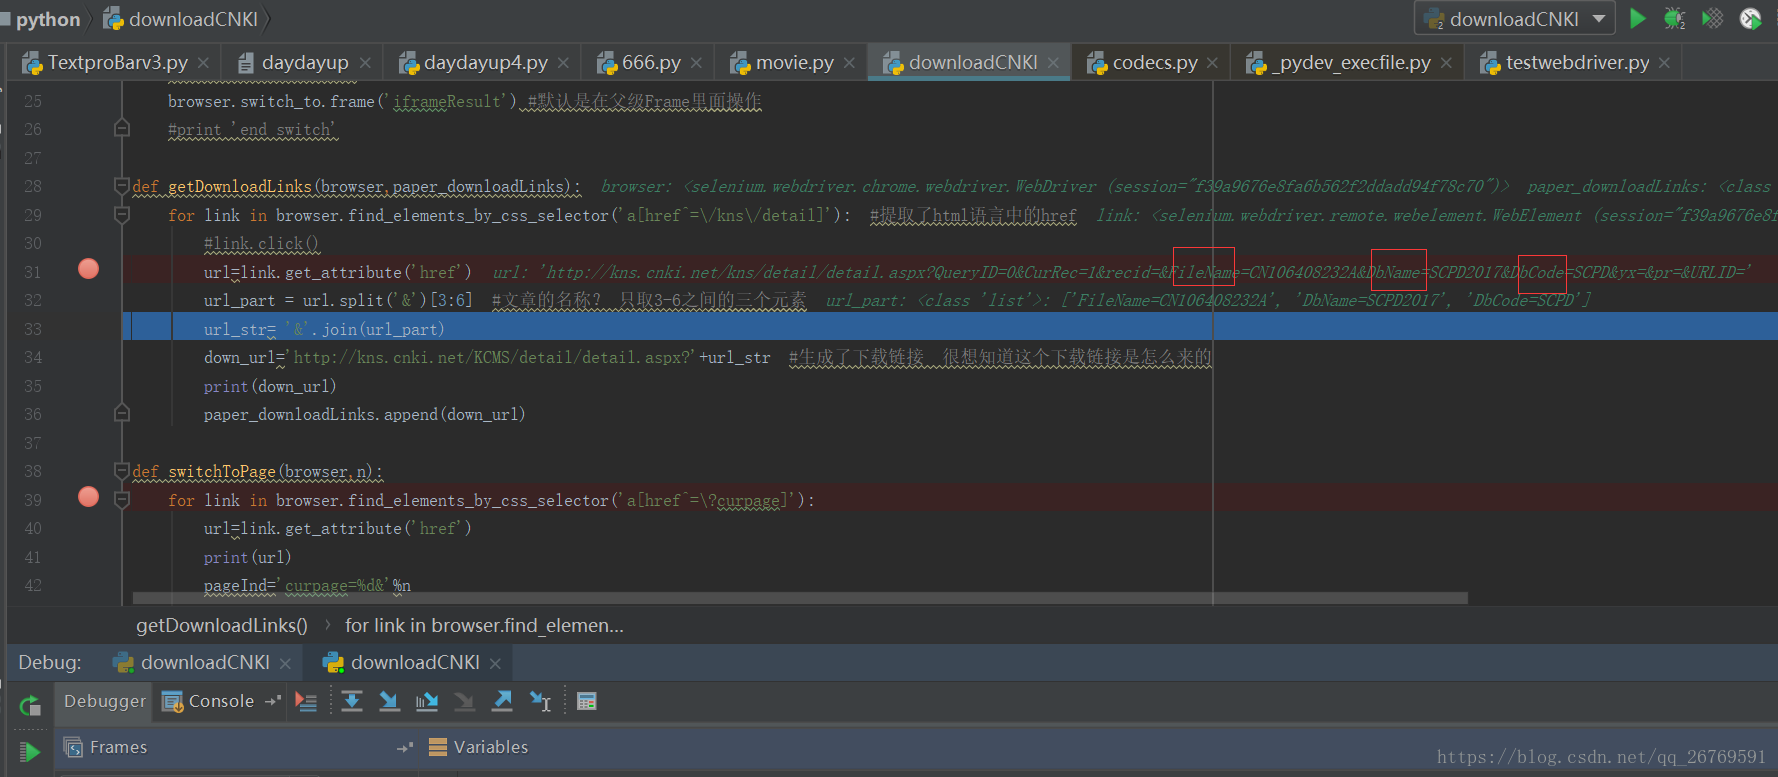Close the 666.py tab
The width and height of the screenshot is (1778, 777).
(696, 63)
